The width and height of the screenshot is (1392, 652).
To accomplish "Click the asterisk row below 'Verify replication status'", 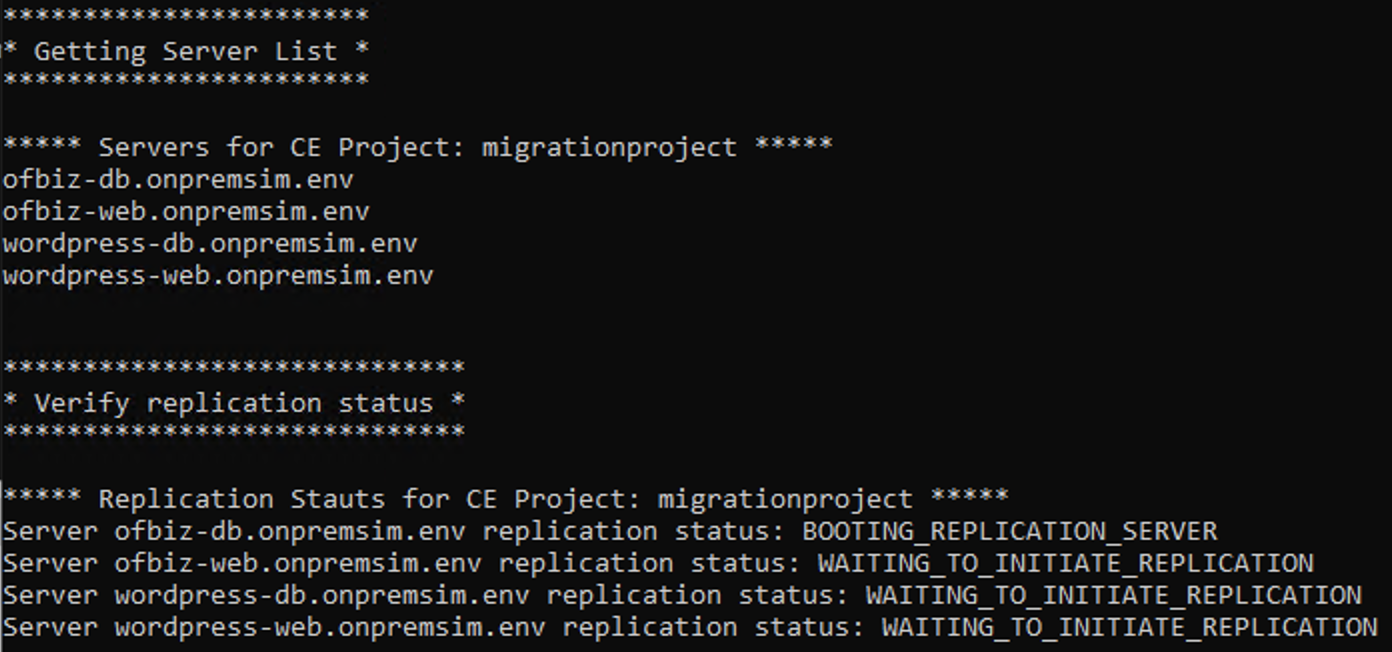I will (x=234, y=433).
